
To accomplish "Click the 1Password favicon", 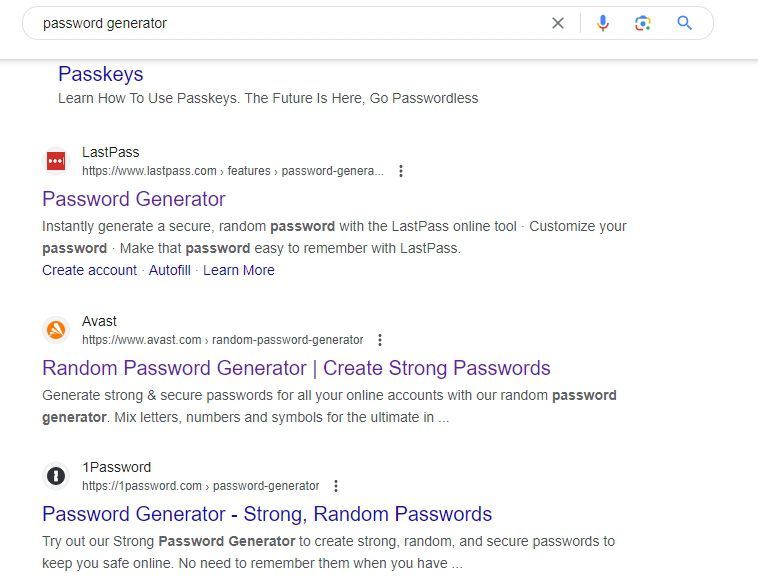I will pos(56,476).
